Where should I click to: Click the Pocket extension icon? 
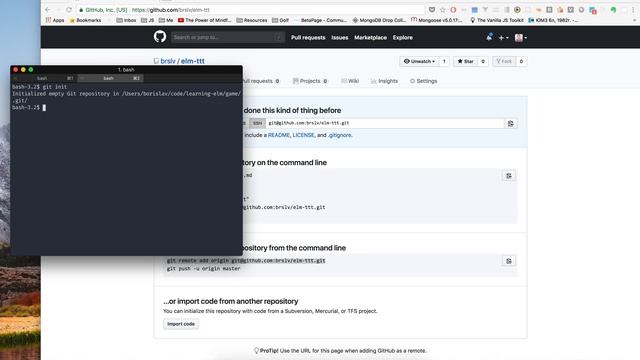431,9
